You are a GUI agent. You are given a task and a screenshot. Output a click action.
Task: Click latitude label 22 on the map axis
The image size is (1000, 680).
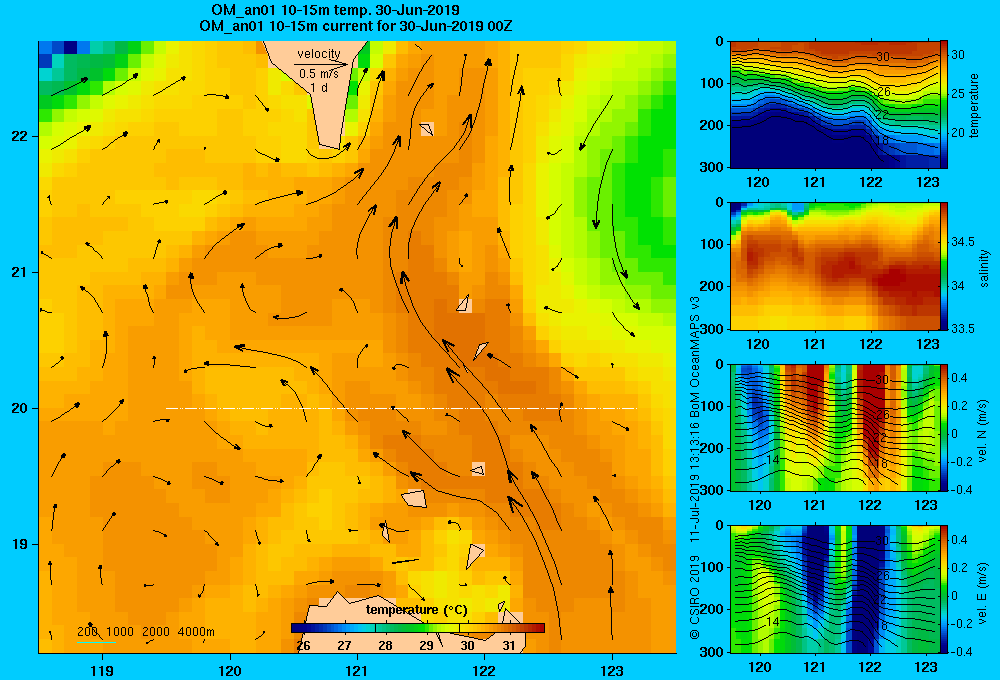tap(20, 137)
